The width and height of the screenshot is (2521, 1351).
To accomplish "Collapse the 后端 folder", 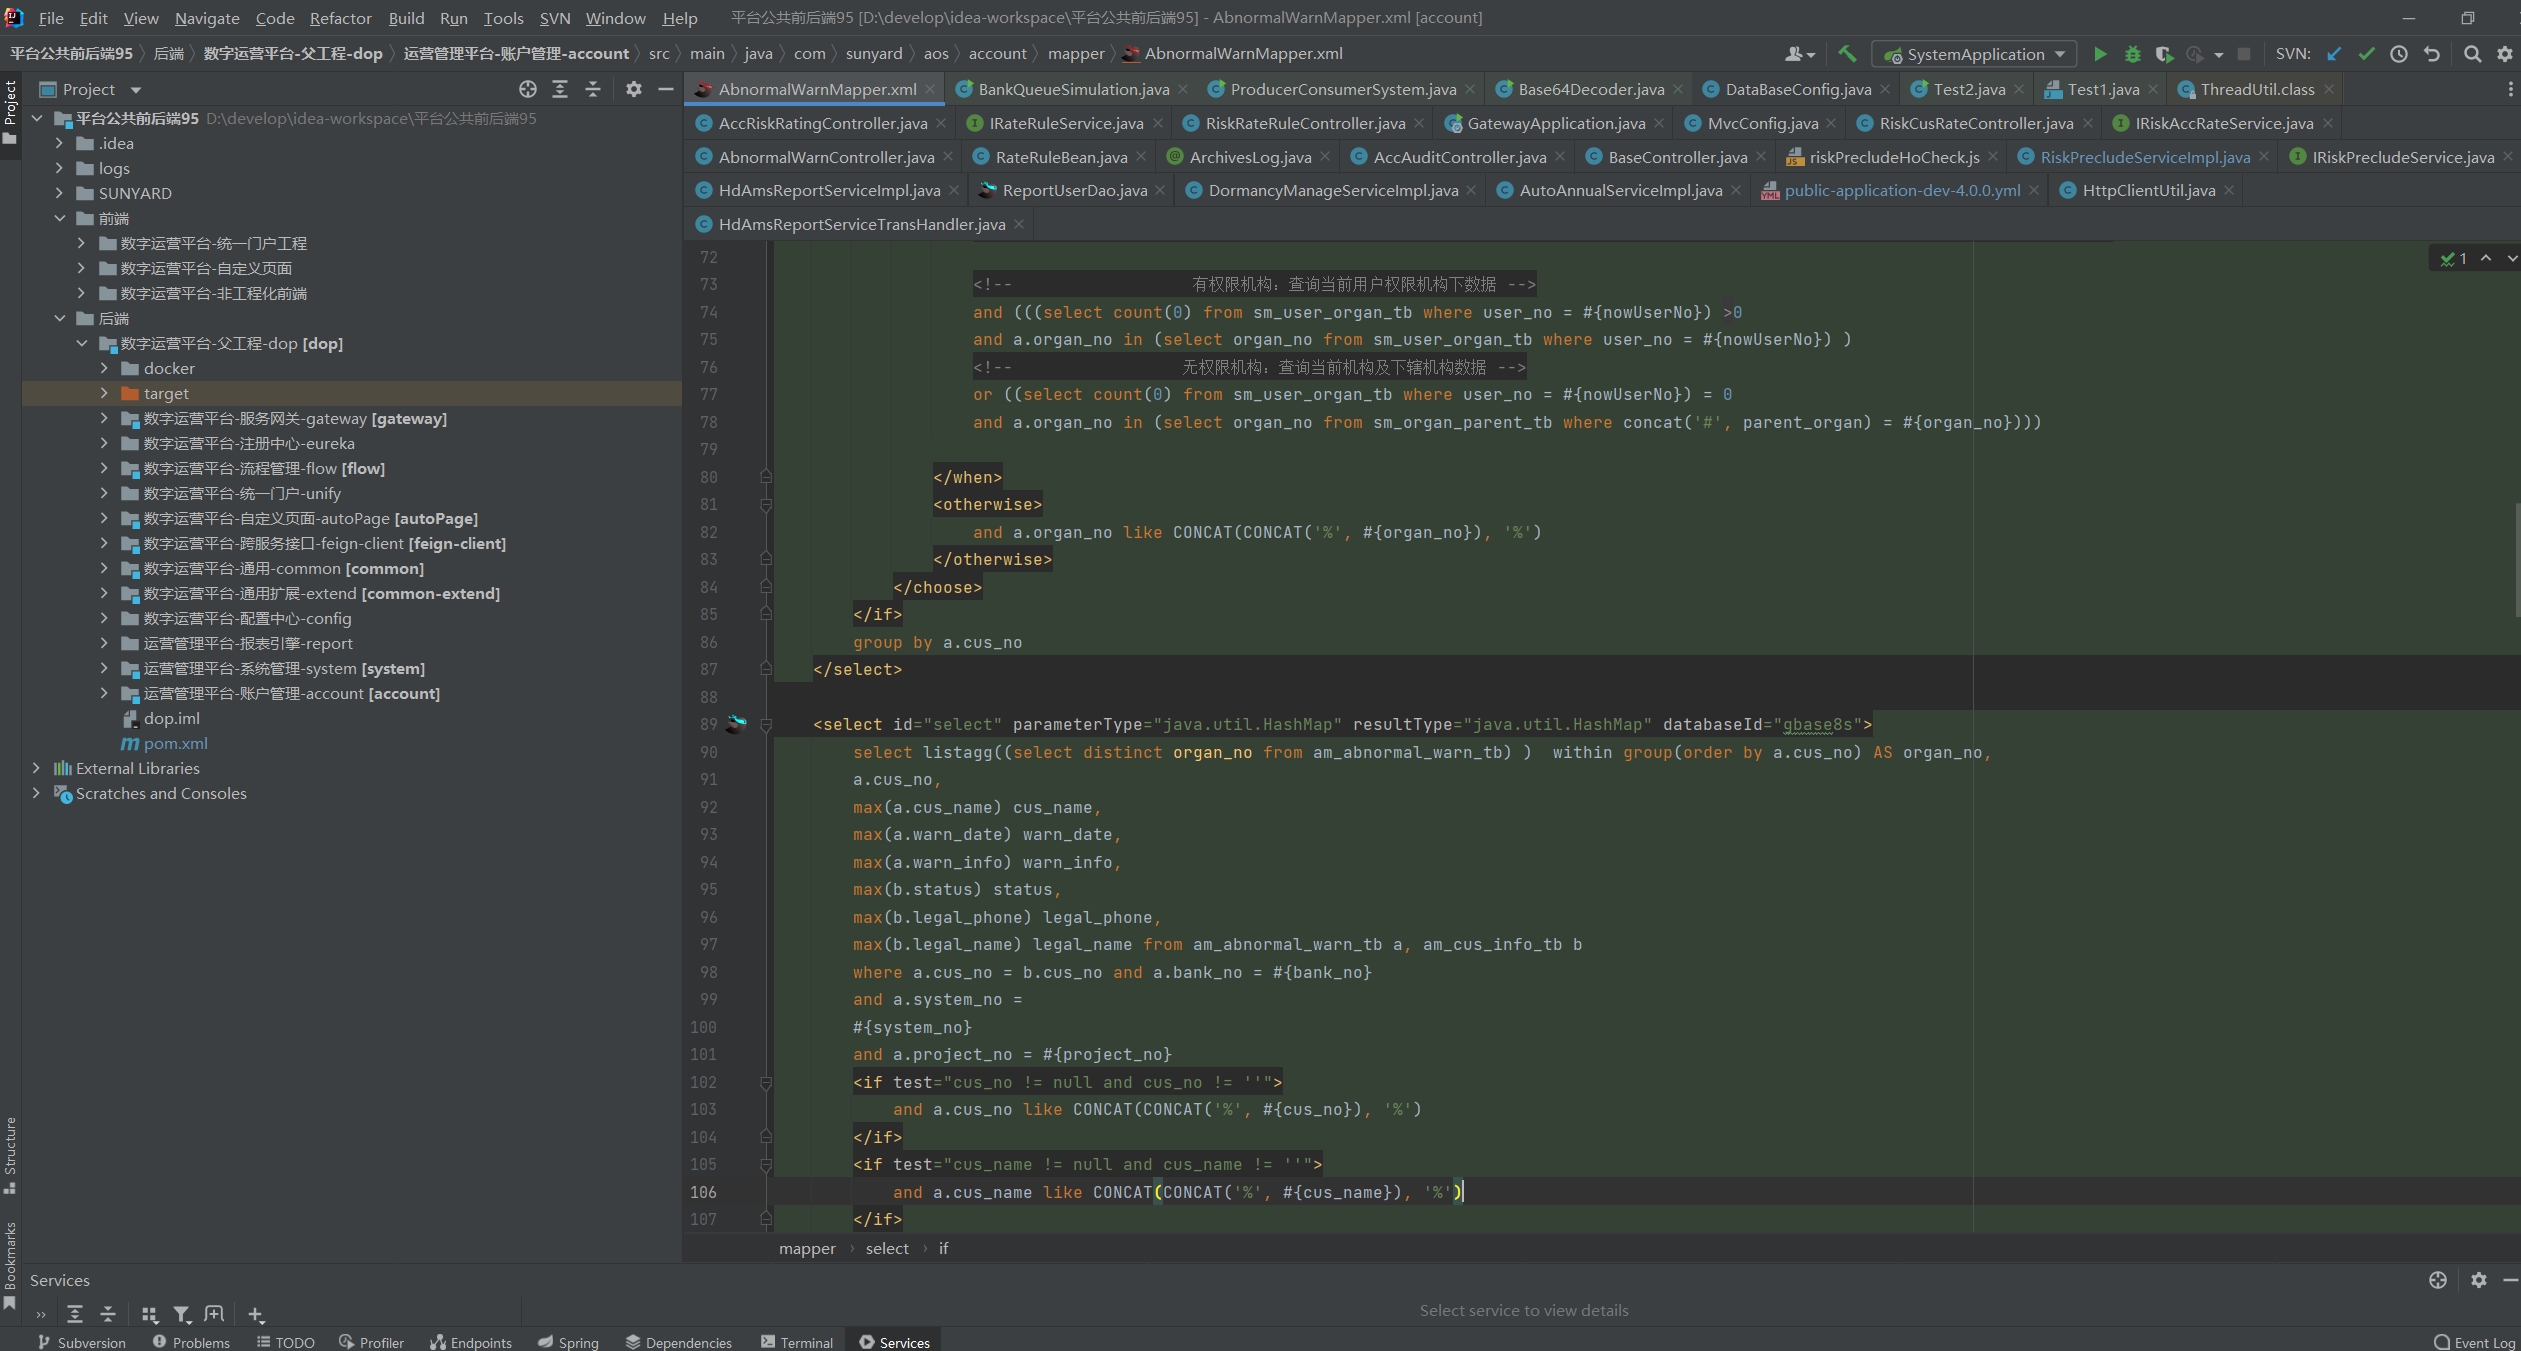I will pos(59,318).
